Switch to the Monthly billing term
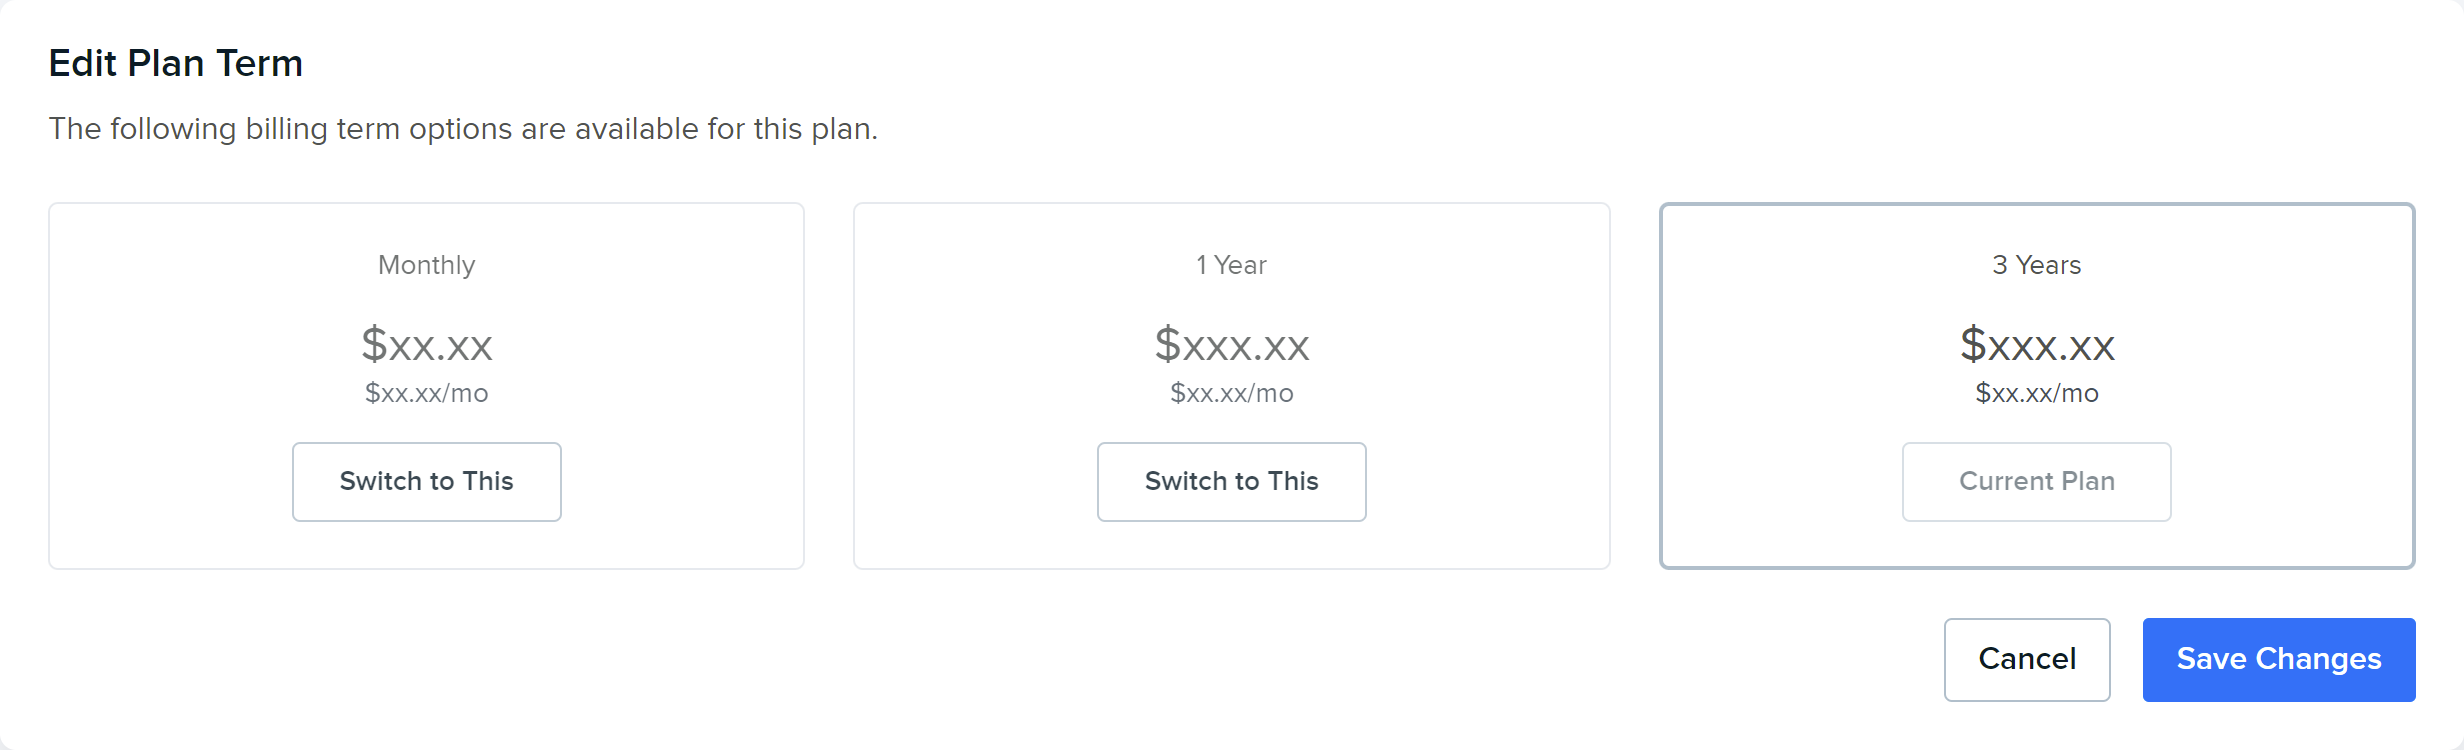 (427, 482)
